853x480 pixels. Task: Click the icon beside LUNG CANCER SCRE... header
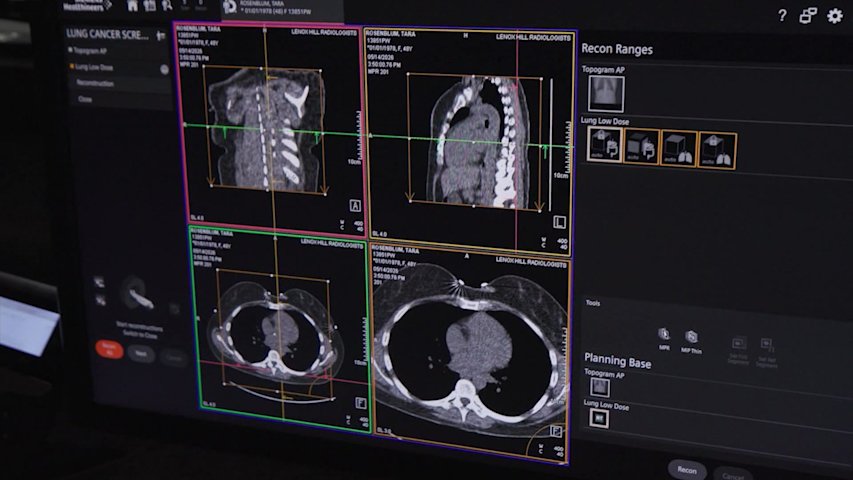pos(160,36)
